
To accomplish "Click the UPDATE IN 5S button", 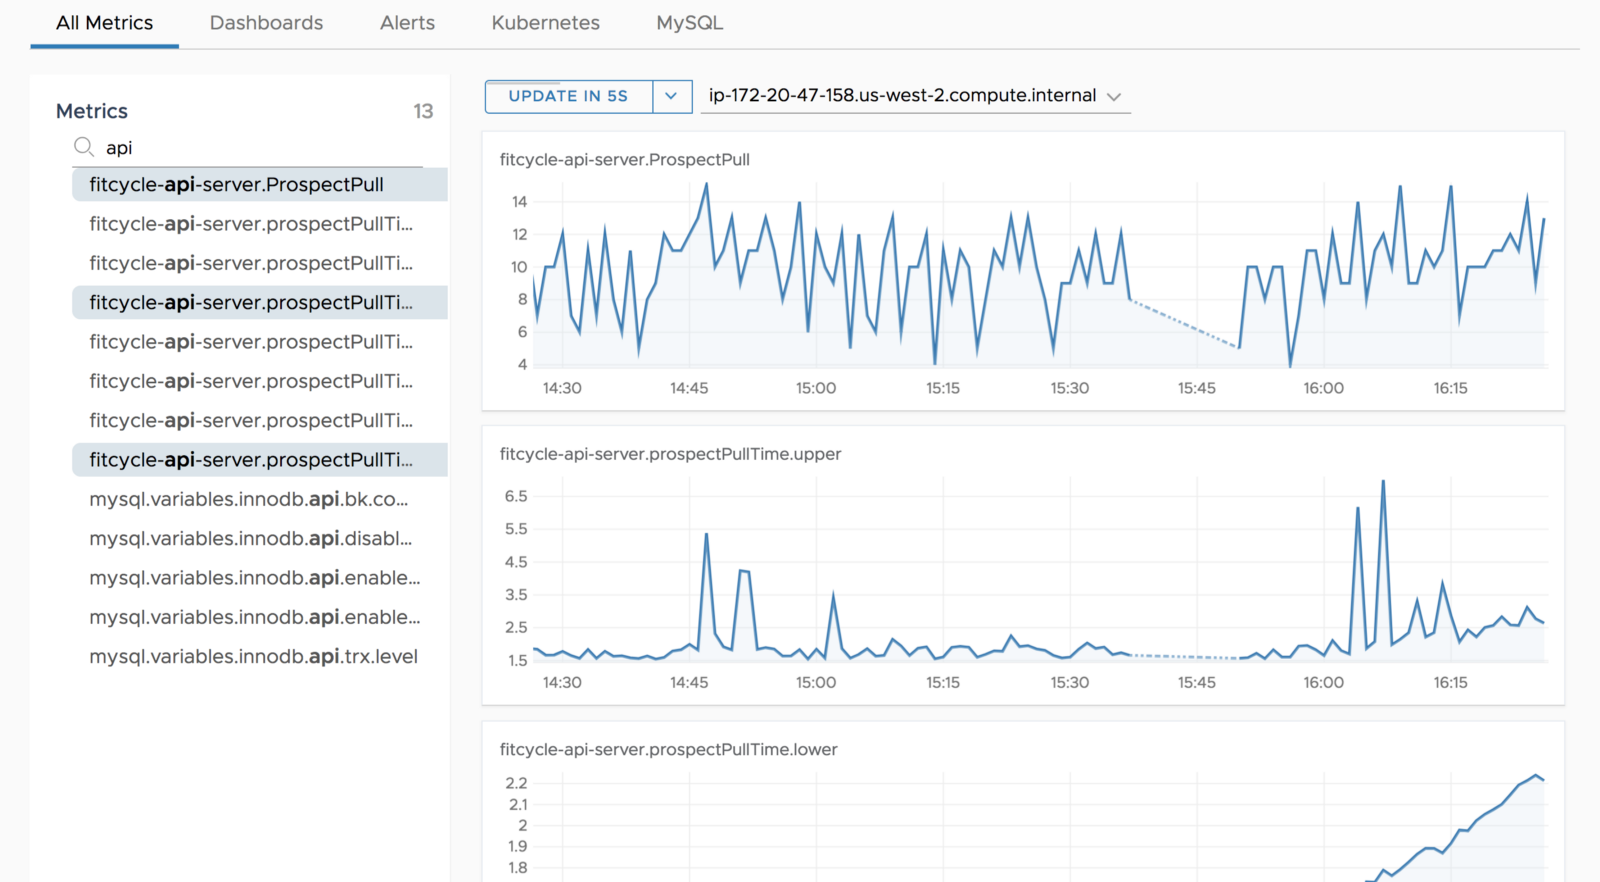I will point(568,96).
